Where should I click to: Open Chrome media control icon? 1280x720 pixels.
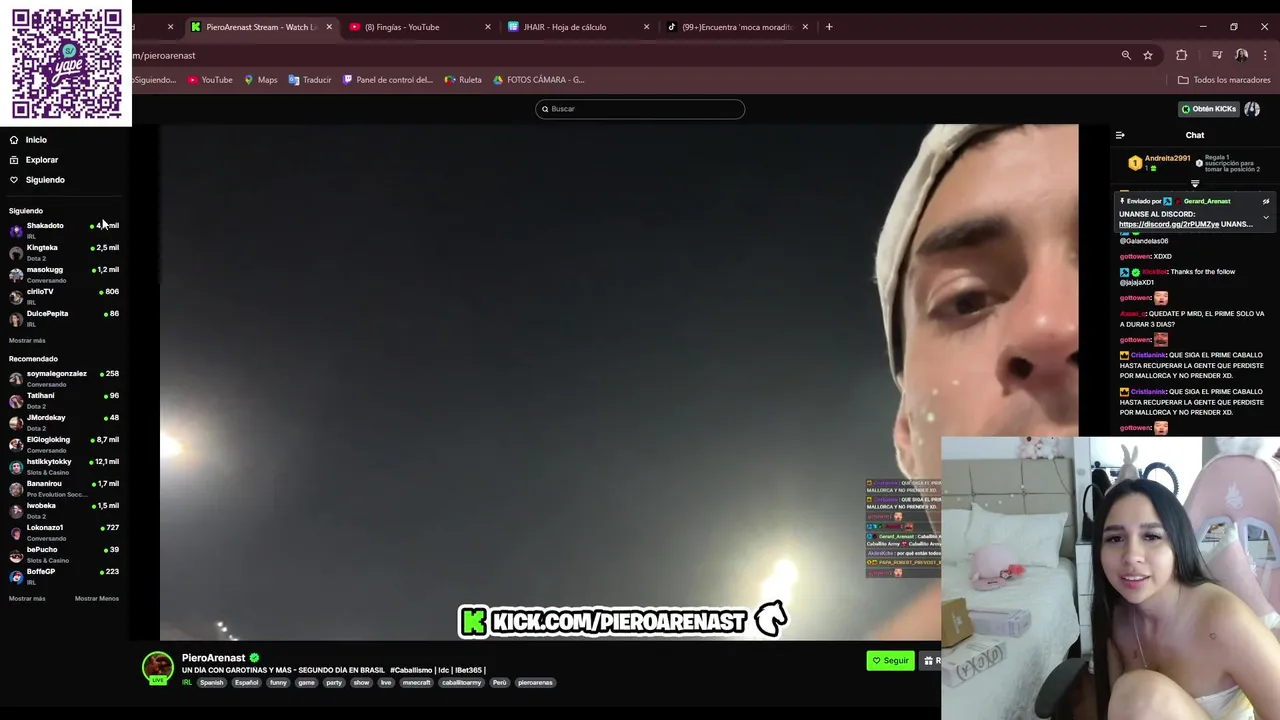point(1217,55)
